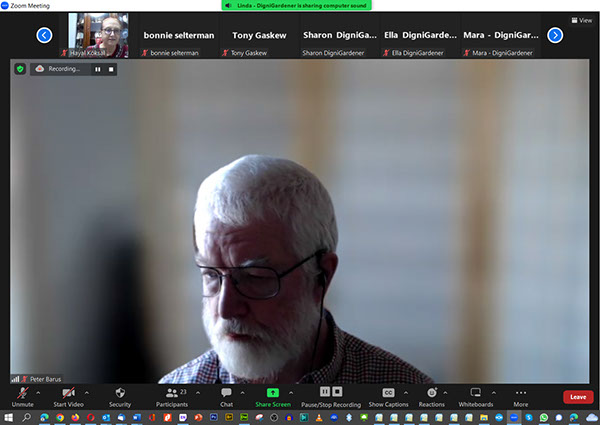Select Ella DigniGardener participant tile
The width and height of the screenshot is (600, 425).
420,35
